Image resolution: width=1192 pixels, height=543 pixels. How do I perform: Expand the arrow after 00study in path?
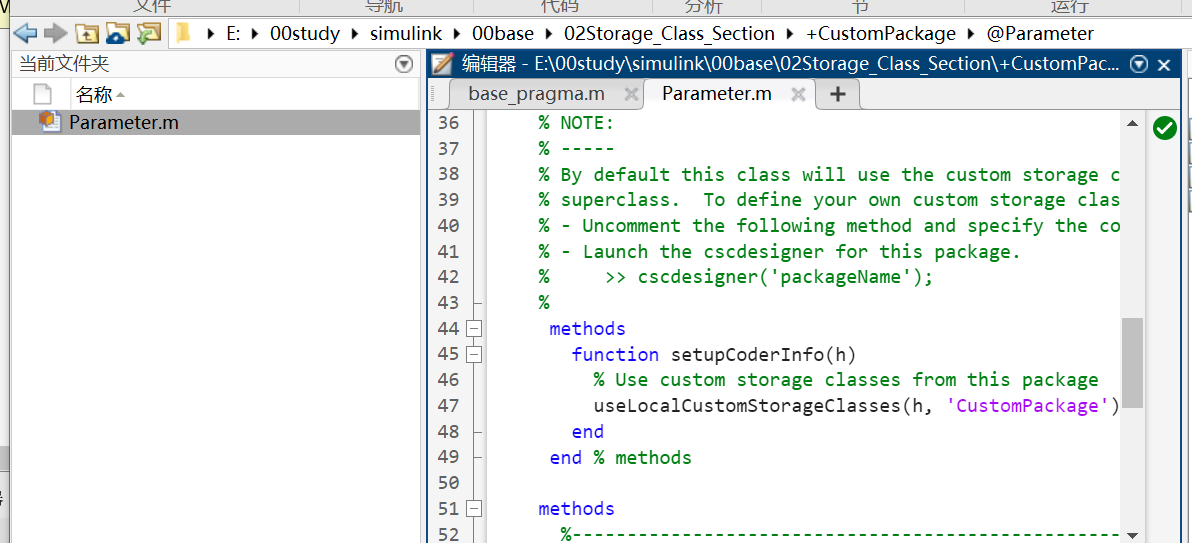[x=355, y=33]
